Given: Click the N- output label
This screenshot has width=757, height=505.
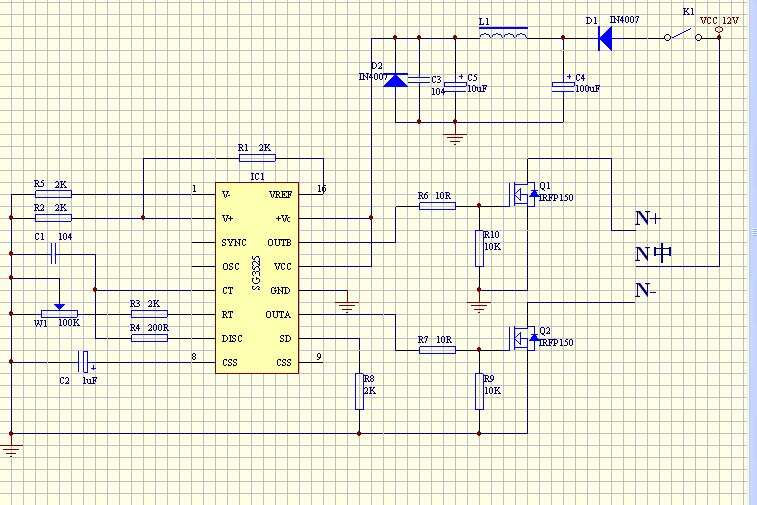Looking at the screenshot, I should point(647,291).
